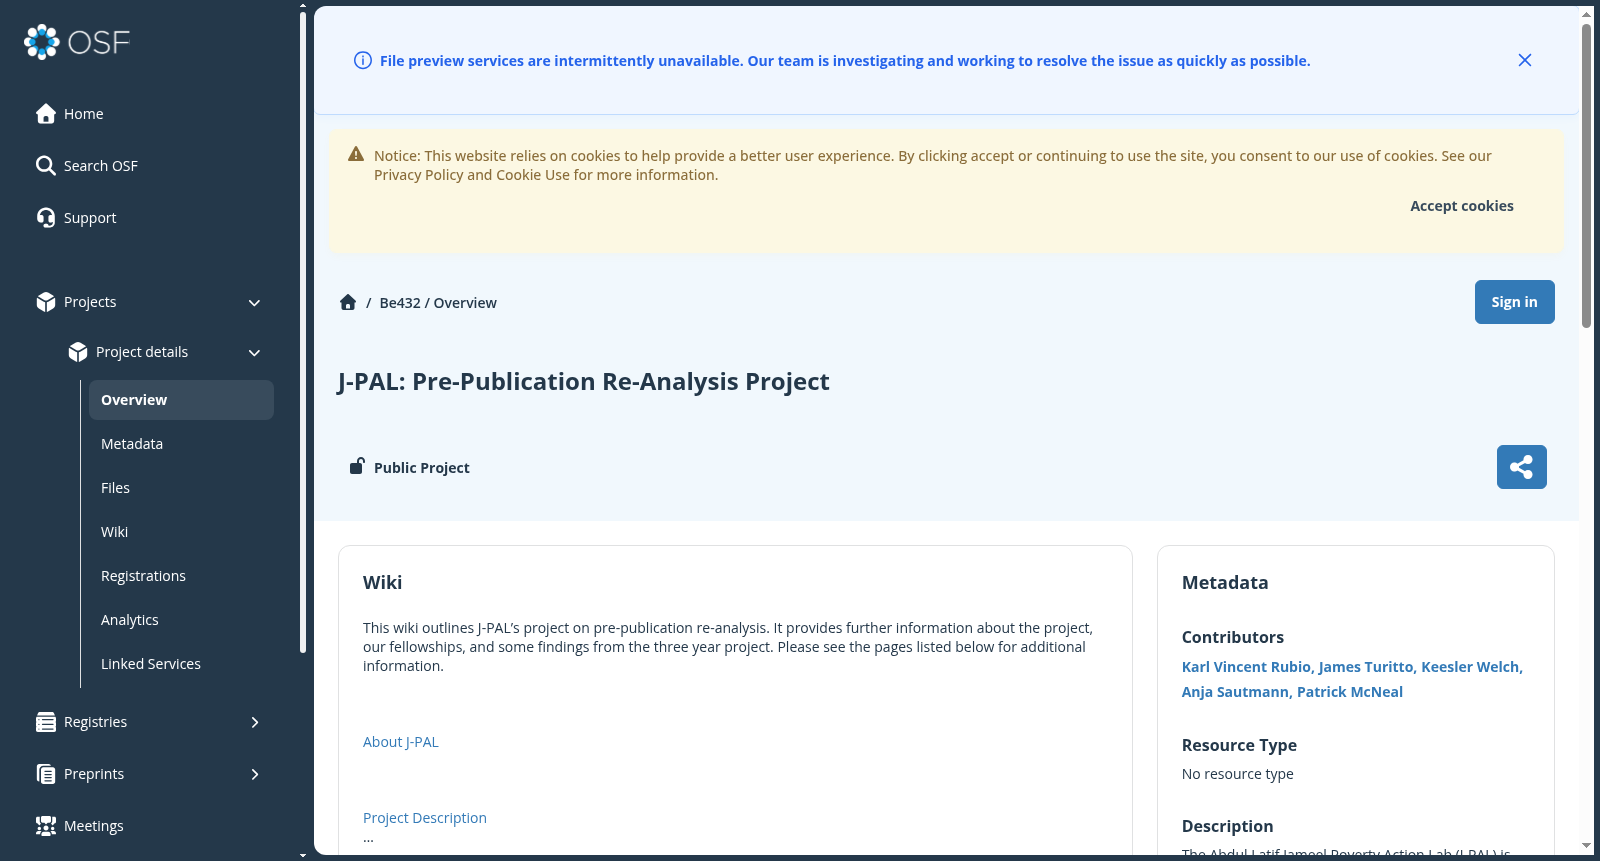The height and width of the screenshot is (861, 1600).
Task: Click the Search OSF label
Action: (x=101, y=166)
